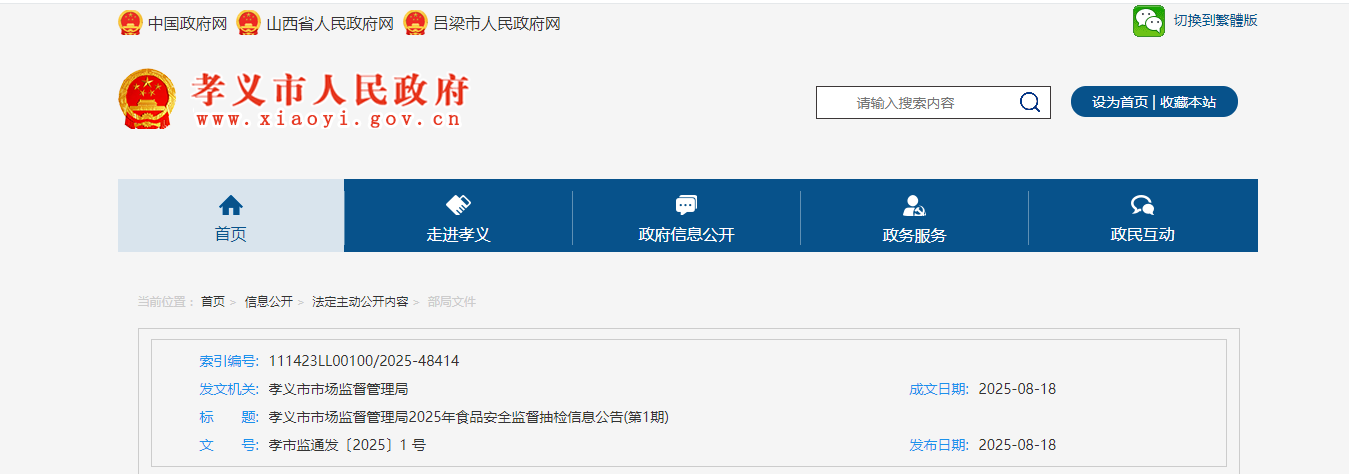Viewport: 1349px width, 474px height.
Task: Click index number 111423LL00100/2025-48414
Action: tap(364, 361)
